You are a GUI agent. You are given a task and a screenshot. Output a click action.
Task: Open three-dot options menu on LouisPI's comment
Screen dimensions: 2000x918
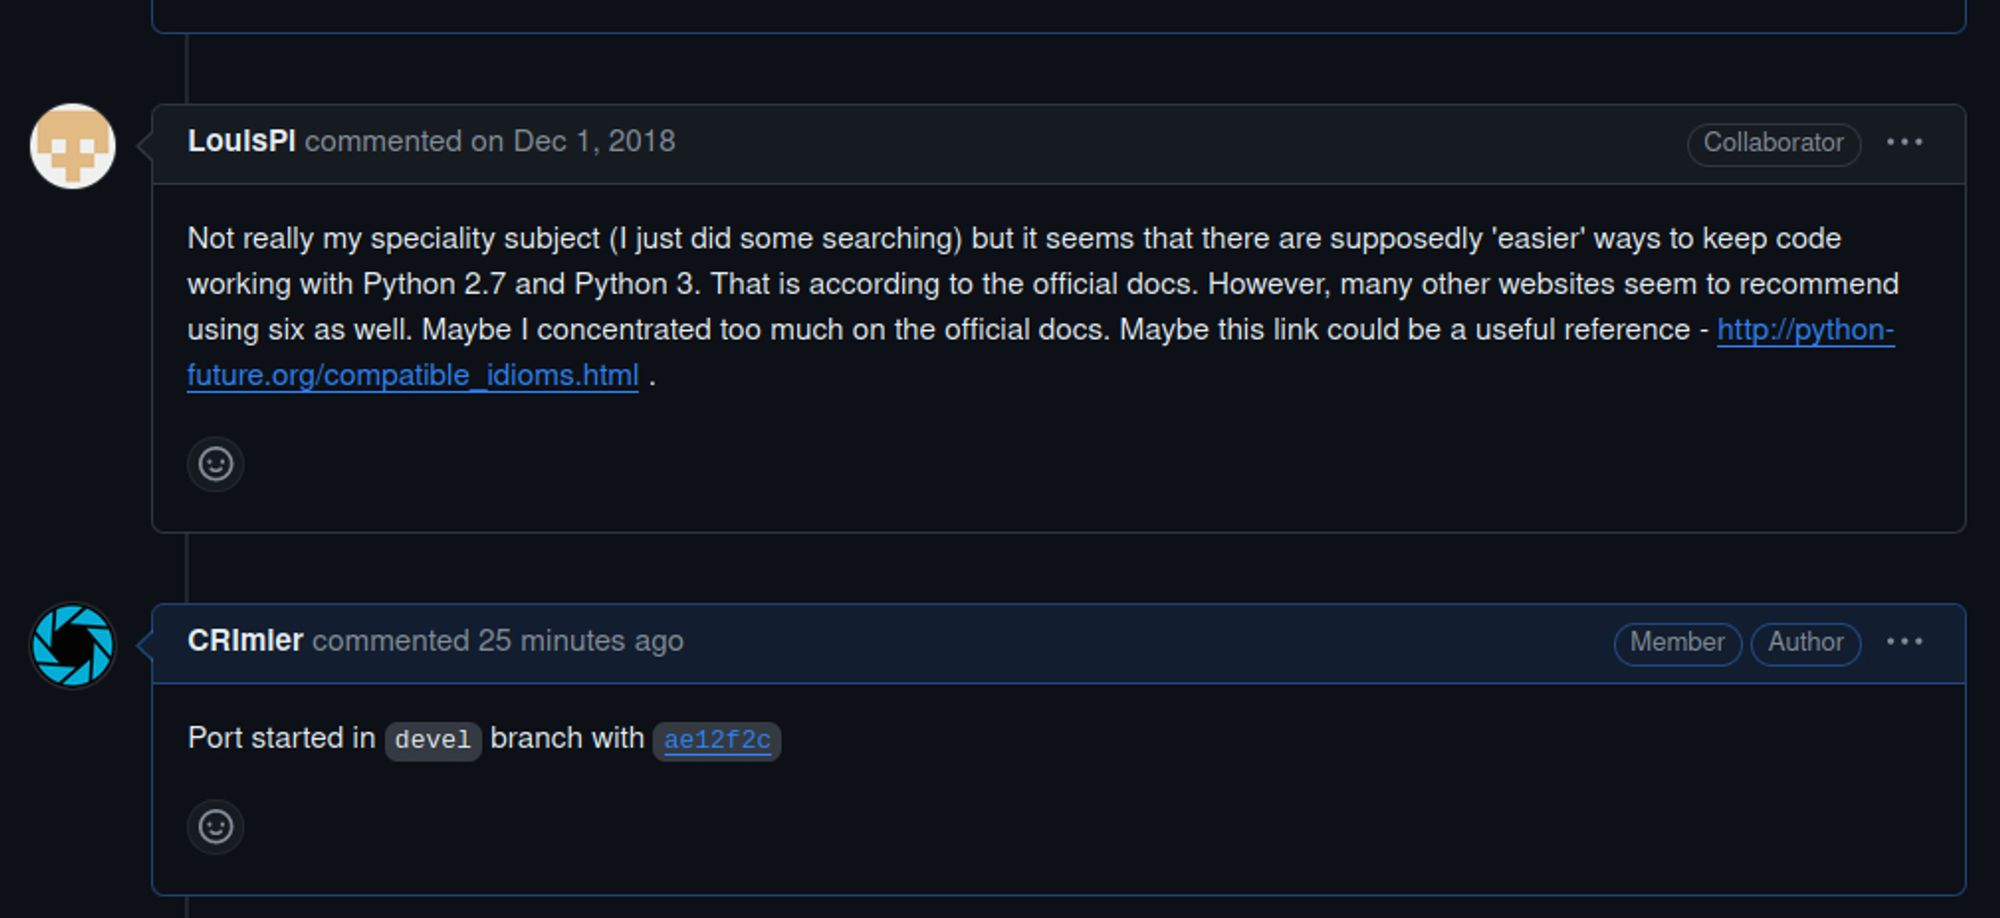(1904, 142)
